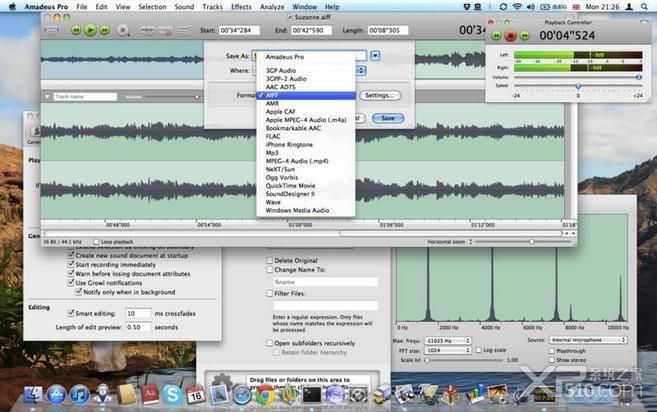Click the Record button in Suzanne.aiff toolbar
The image size is (657, 412).
click(x=122, y=30)
